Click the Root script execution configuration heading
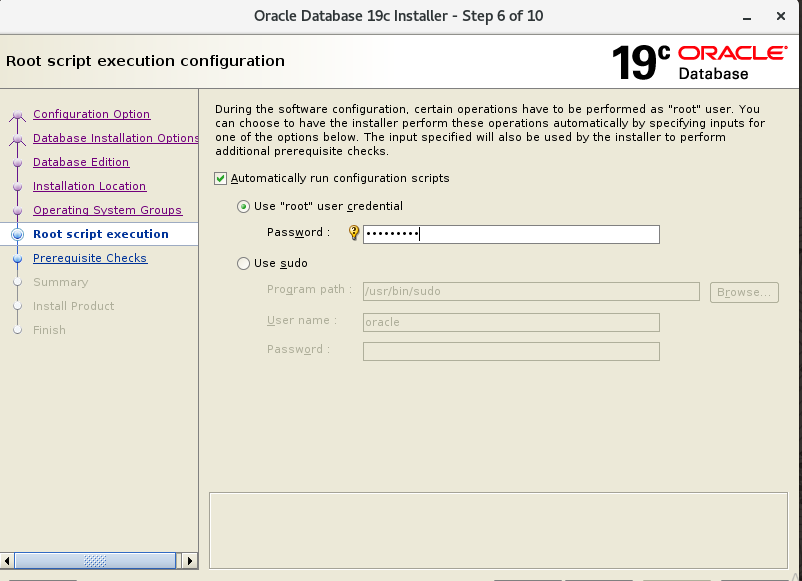This screenshot has height=581, width=802. (x=145, y=61)
